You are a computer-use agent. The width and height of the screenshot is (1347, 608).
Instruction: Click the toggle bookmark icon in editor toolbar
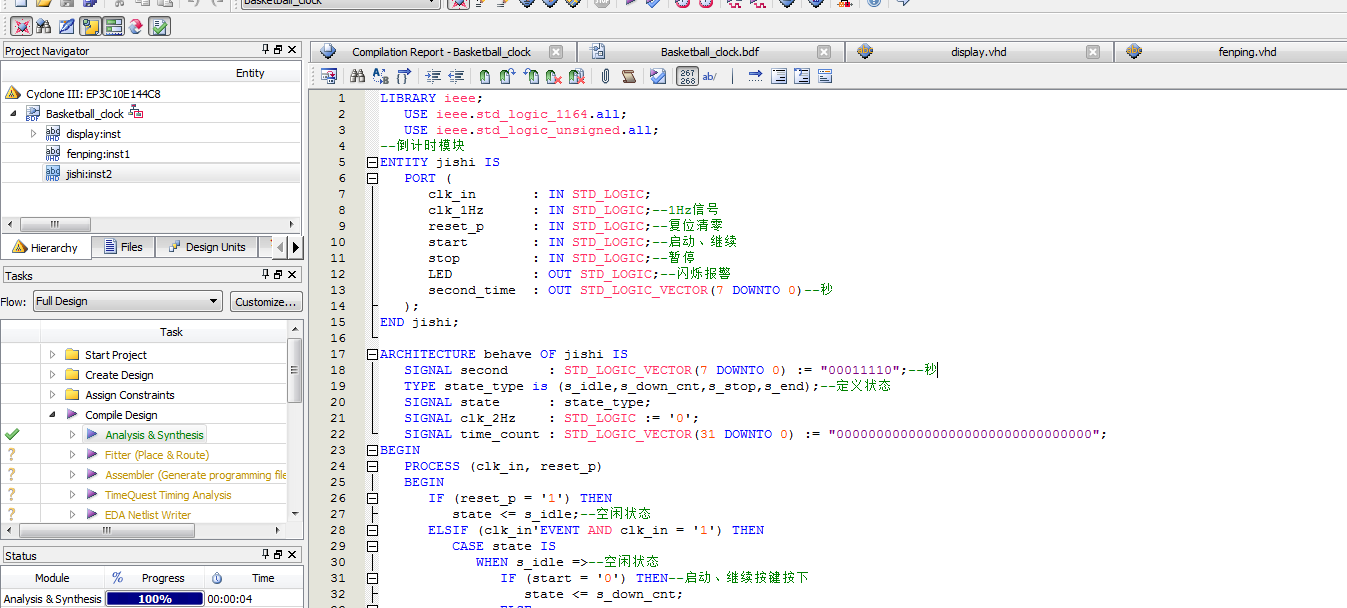(484, 76)
